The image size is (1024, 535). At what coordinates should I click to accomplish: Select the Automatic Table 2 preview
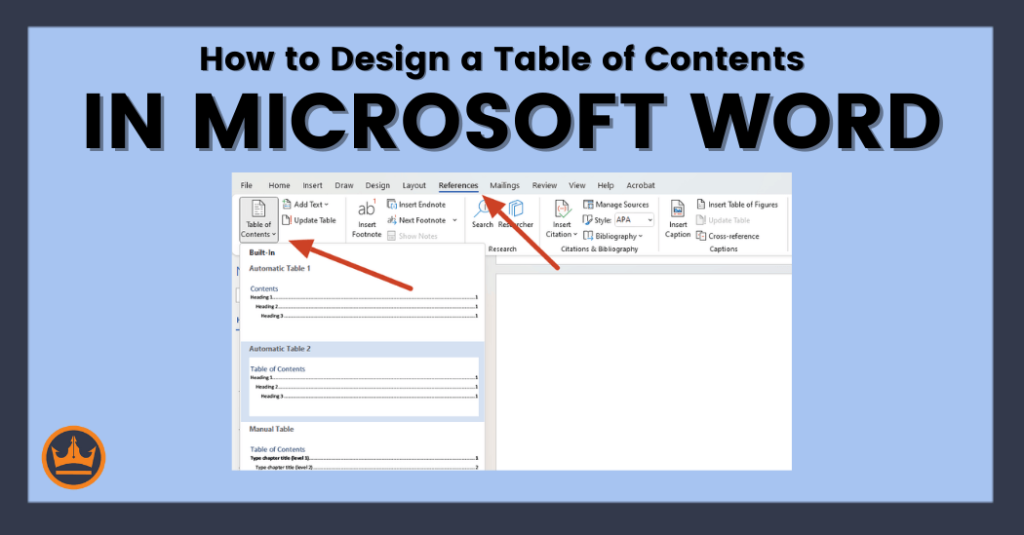(x=364, y=385)
